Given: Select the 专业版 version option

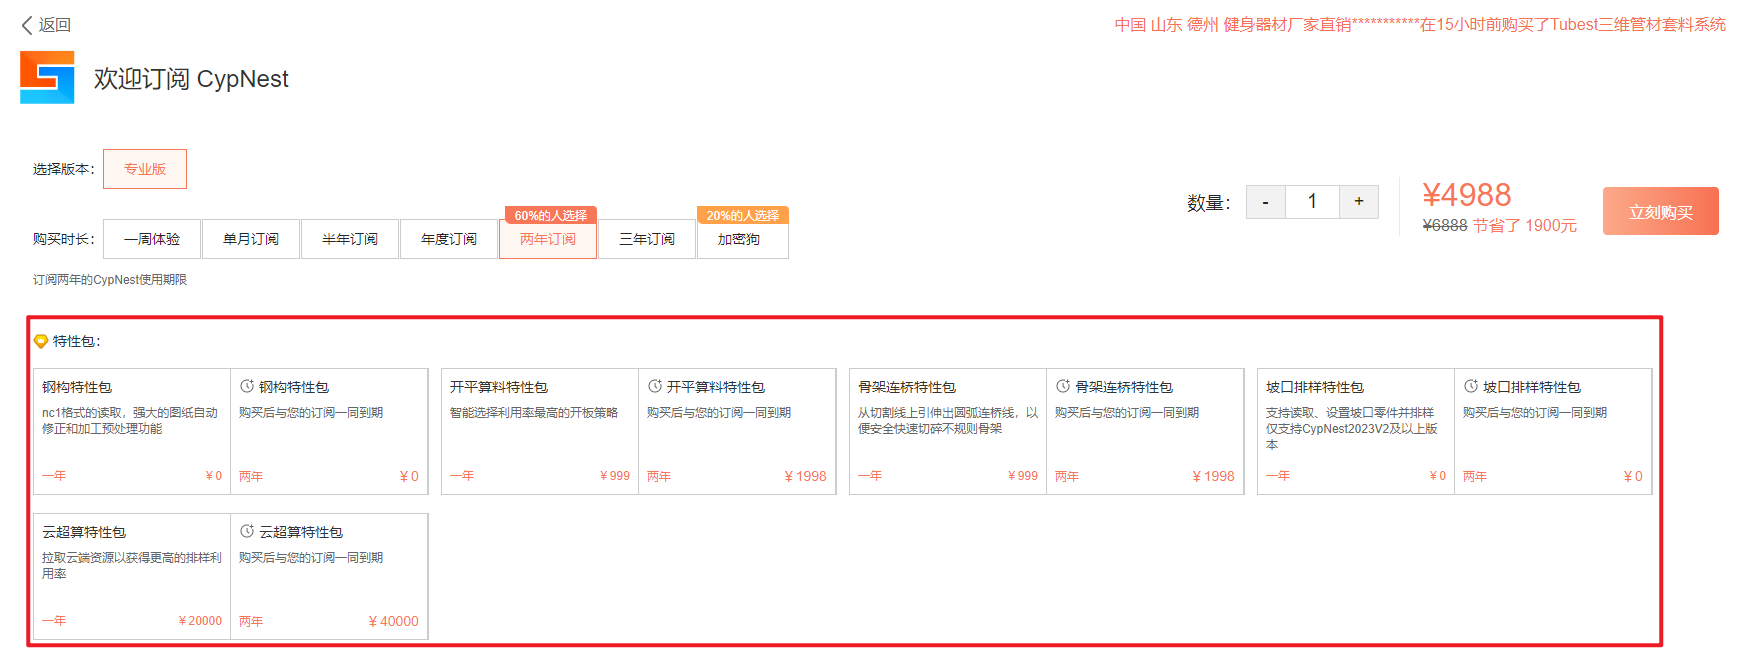Looking at the screenshot, I should [x=145, y=169].
